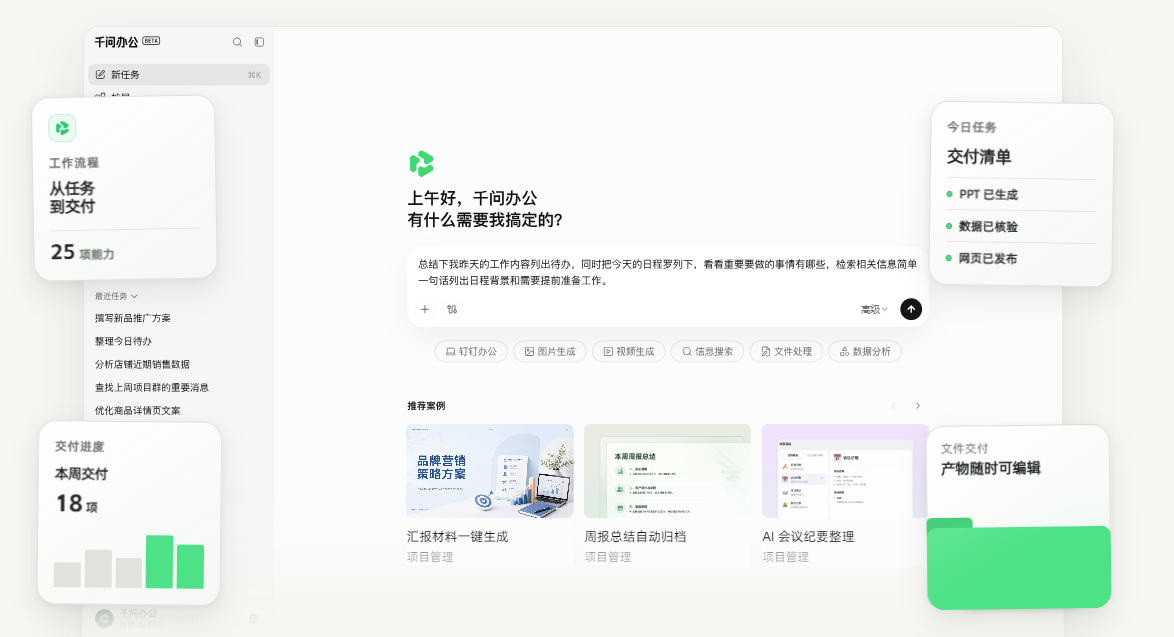The height and width of the screenshot is (637, 1174).
Task: Click the green folder on the 文件交付 card
Action: point(1018,563)
